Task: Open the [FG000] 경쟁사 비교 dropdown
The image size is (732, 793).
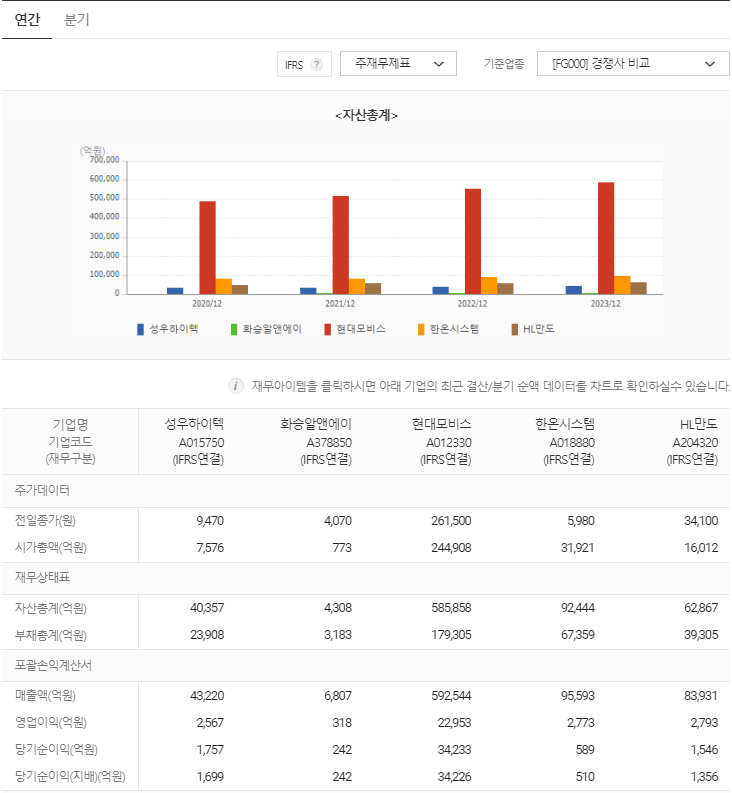Action: [633, 64]
